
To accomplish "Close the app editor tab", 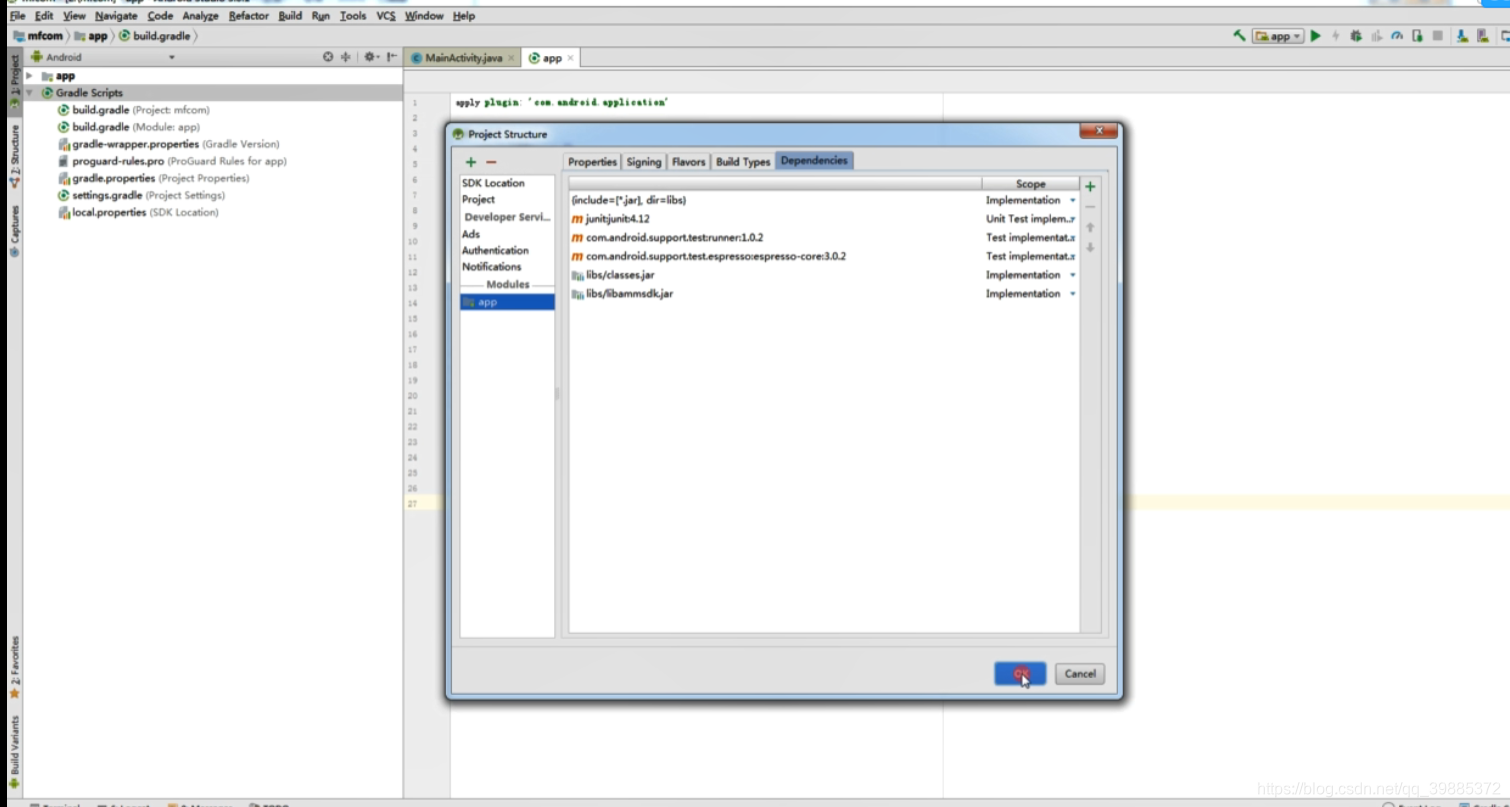I will coord(571,58).
